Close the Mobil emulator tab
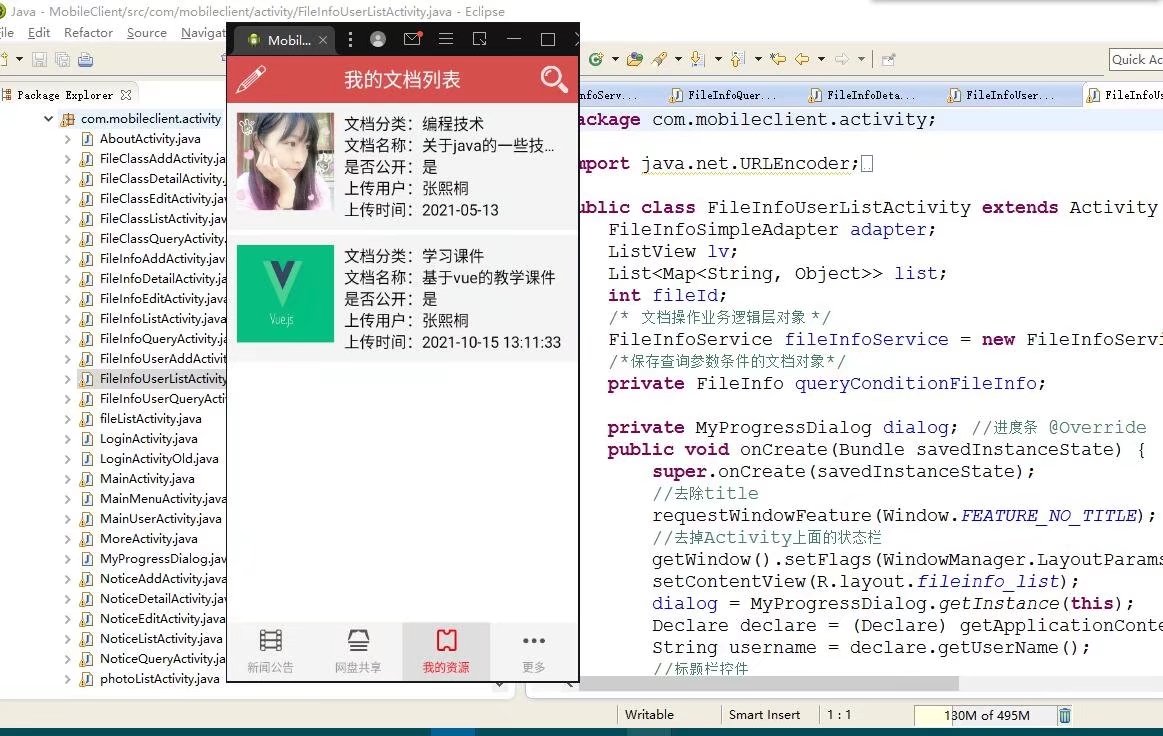This screenshot has height=736, width=1163. 323,40
